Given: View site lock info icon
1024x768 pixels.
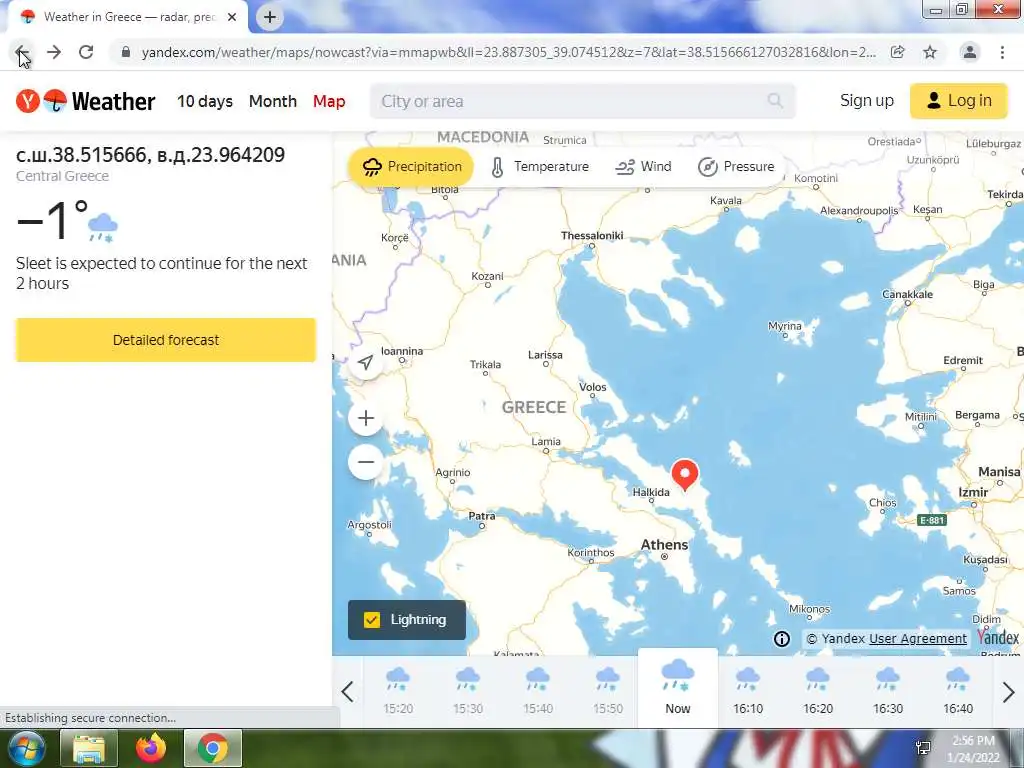Looking at the screenshot, I should click(x=126, y=52).
